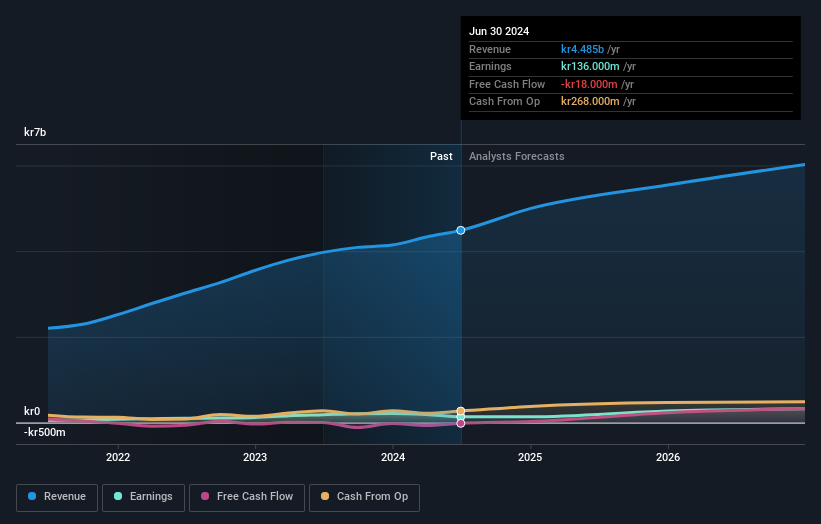Toggle the Free Cash Flow legend button
The image size is (821, 524).
click(247, 497)
